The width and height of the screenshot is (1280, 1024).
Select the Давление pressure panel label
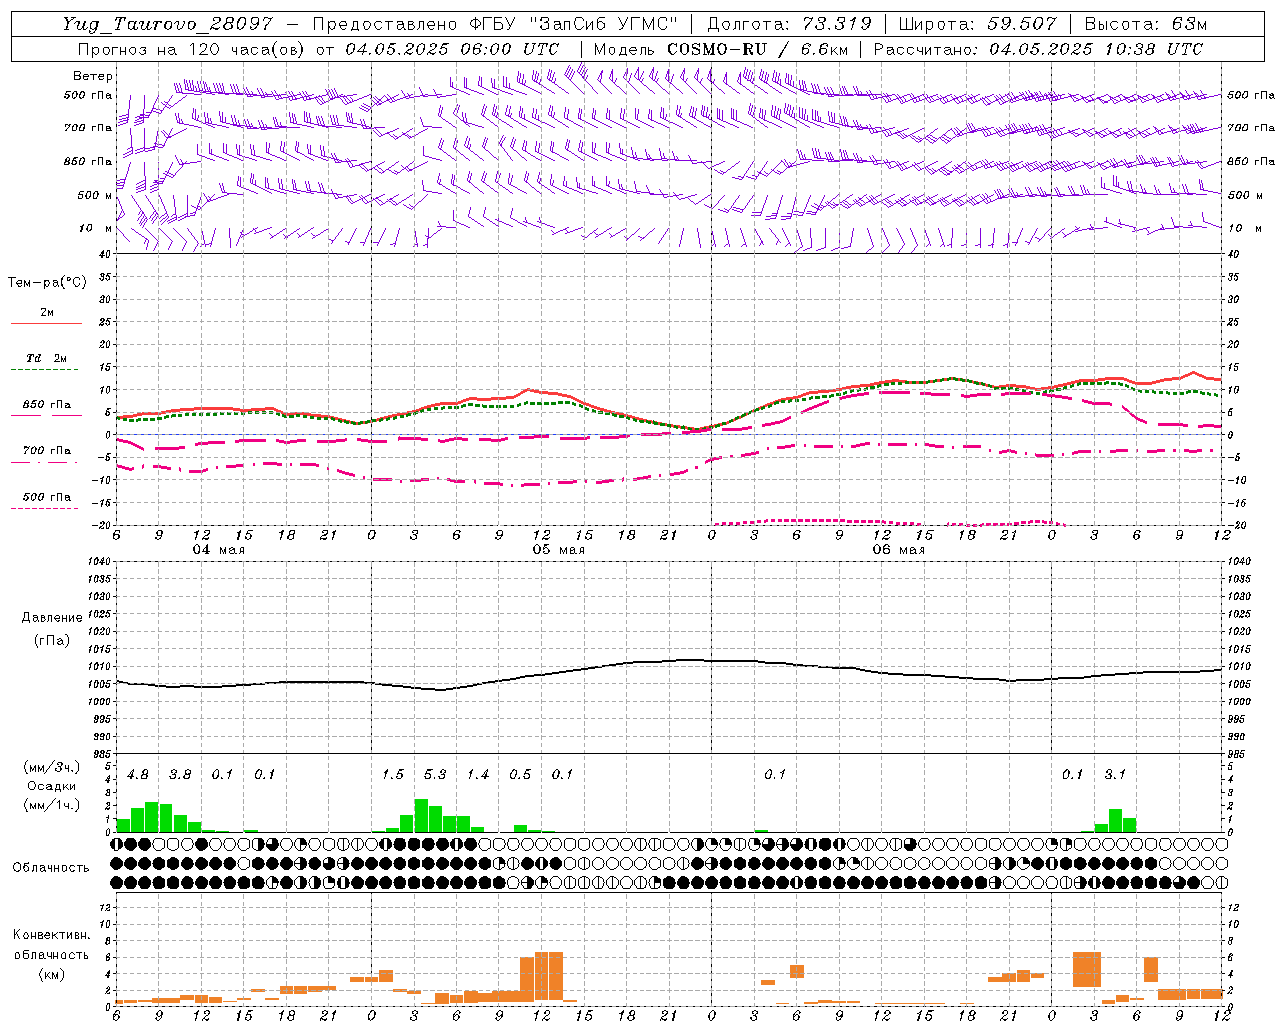point(52,618)
